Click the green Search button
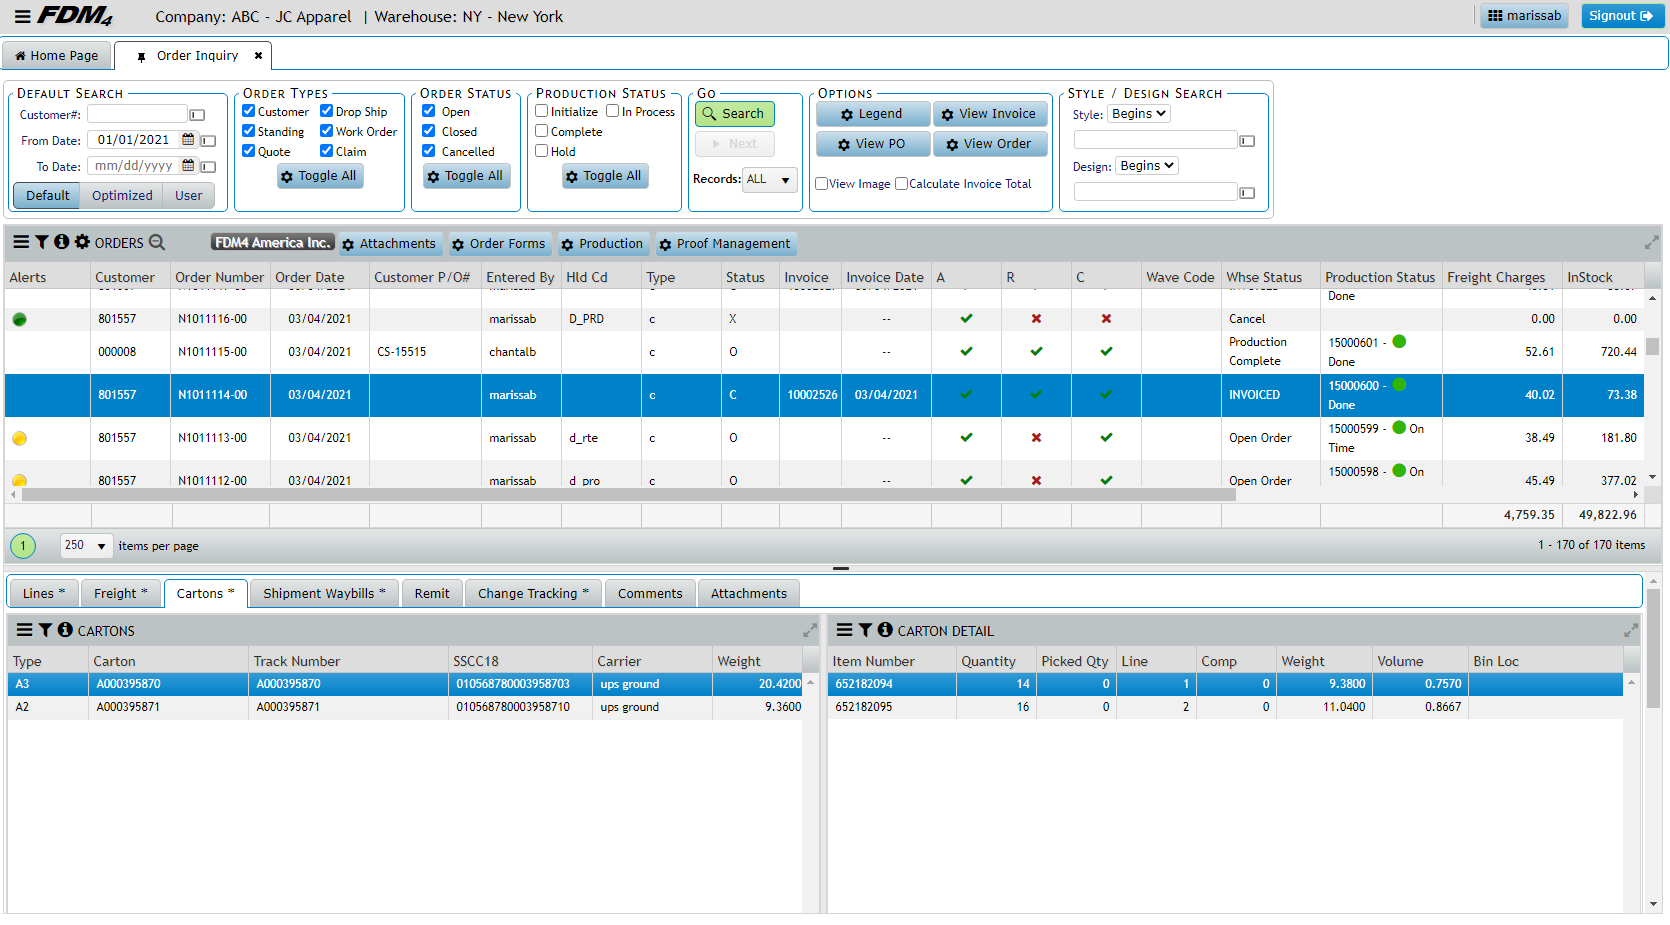Viewport: 1670px width, 925px height. (x=734, y=114)
